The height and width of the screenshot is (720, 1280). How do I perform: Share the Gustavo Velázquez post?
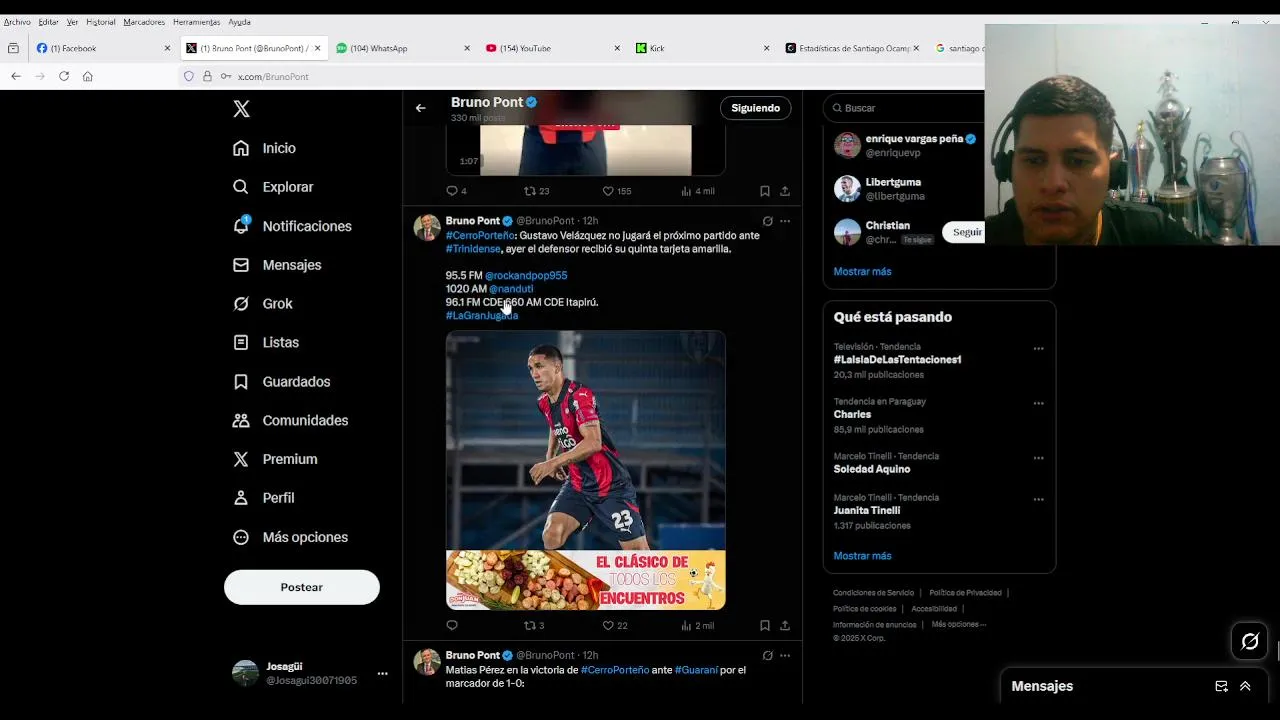point(785,625)
